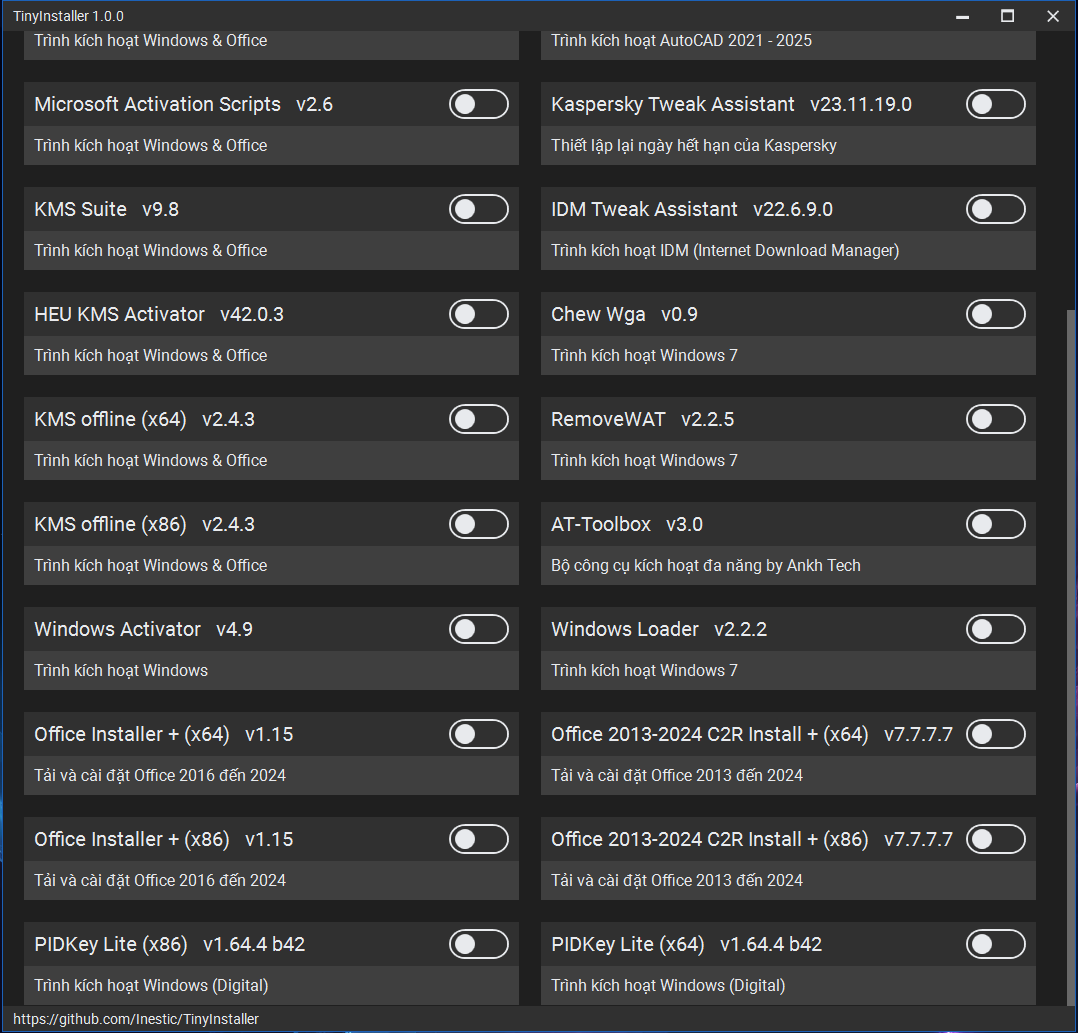This screenshot has height=1033, width=1078.
Task: Select the Microsoft Activation Scripts title text
Action: click(x=157, y=104)
